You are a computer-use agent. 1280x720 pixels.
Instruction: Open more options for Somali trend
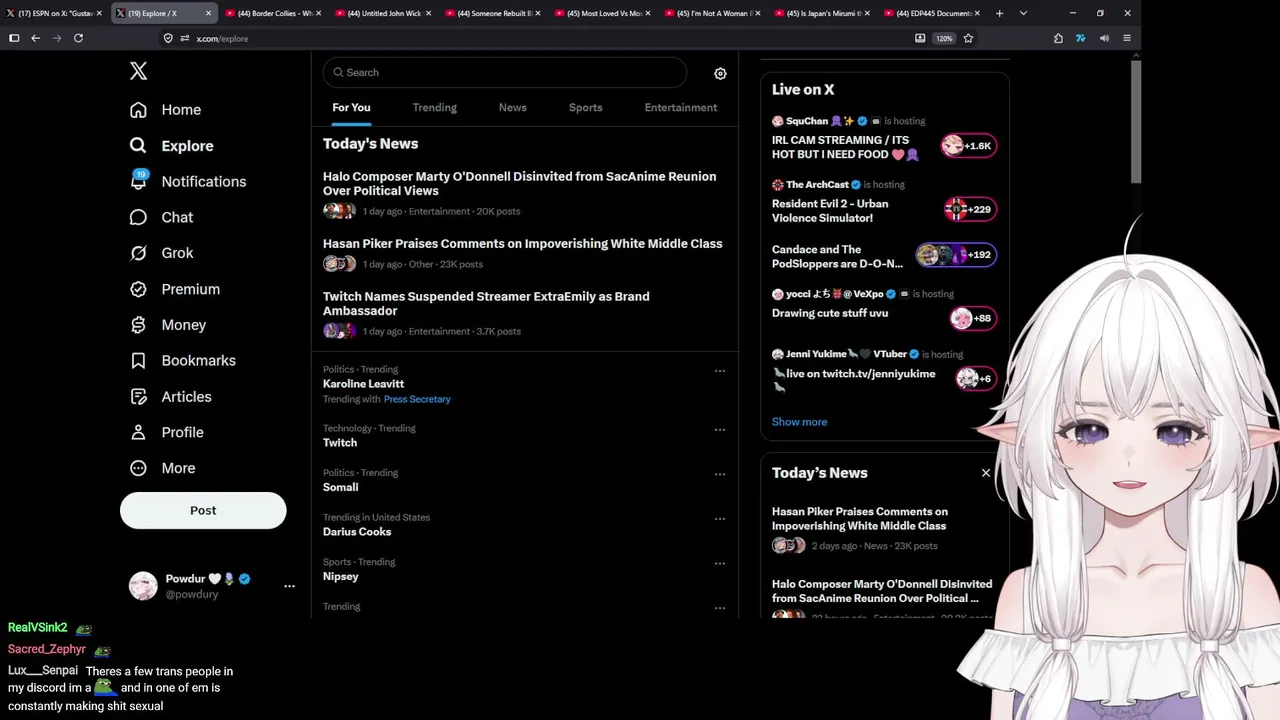coord(719,474)
